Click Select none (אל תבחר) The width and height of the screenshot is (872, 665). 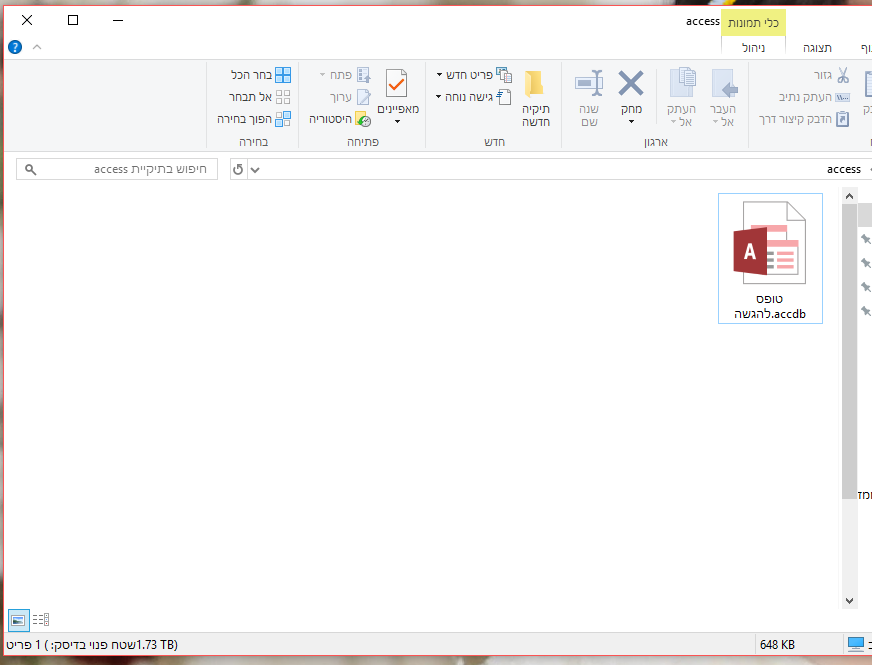pyautogui.click(x=260, y=97)
